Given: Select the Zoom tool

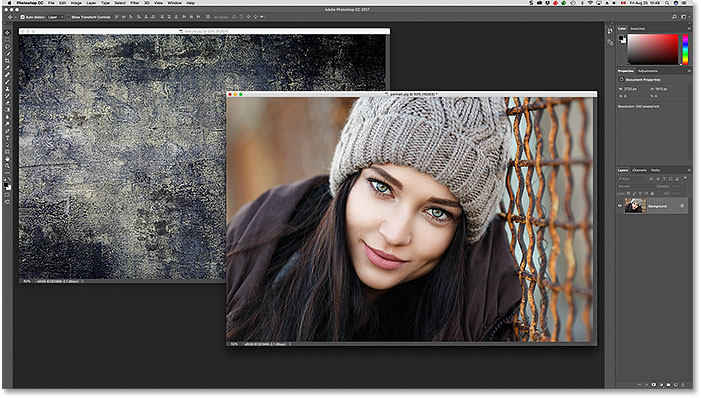Looking at the screenshot, I should [7, 165].
